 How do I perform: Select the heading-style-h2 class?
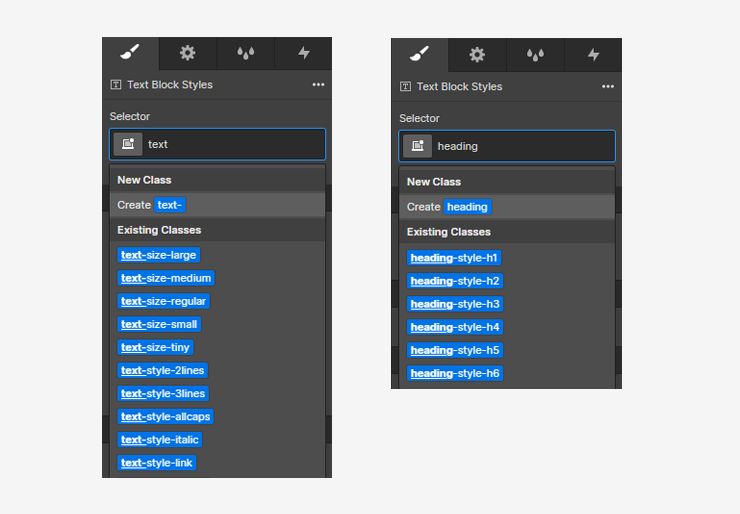(455, 281)
